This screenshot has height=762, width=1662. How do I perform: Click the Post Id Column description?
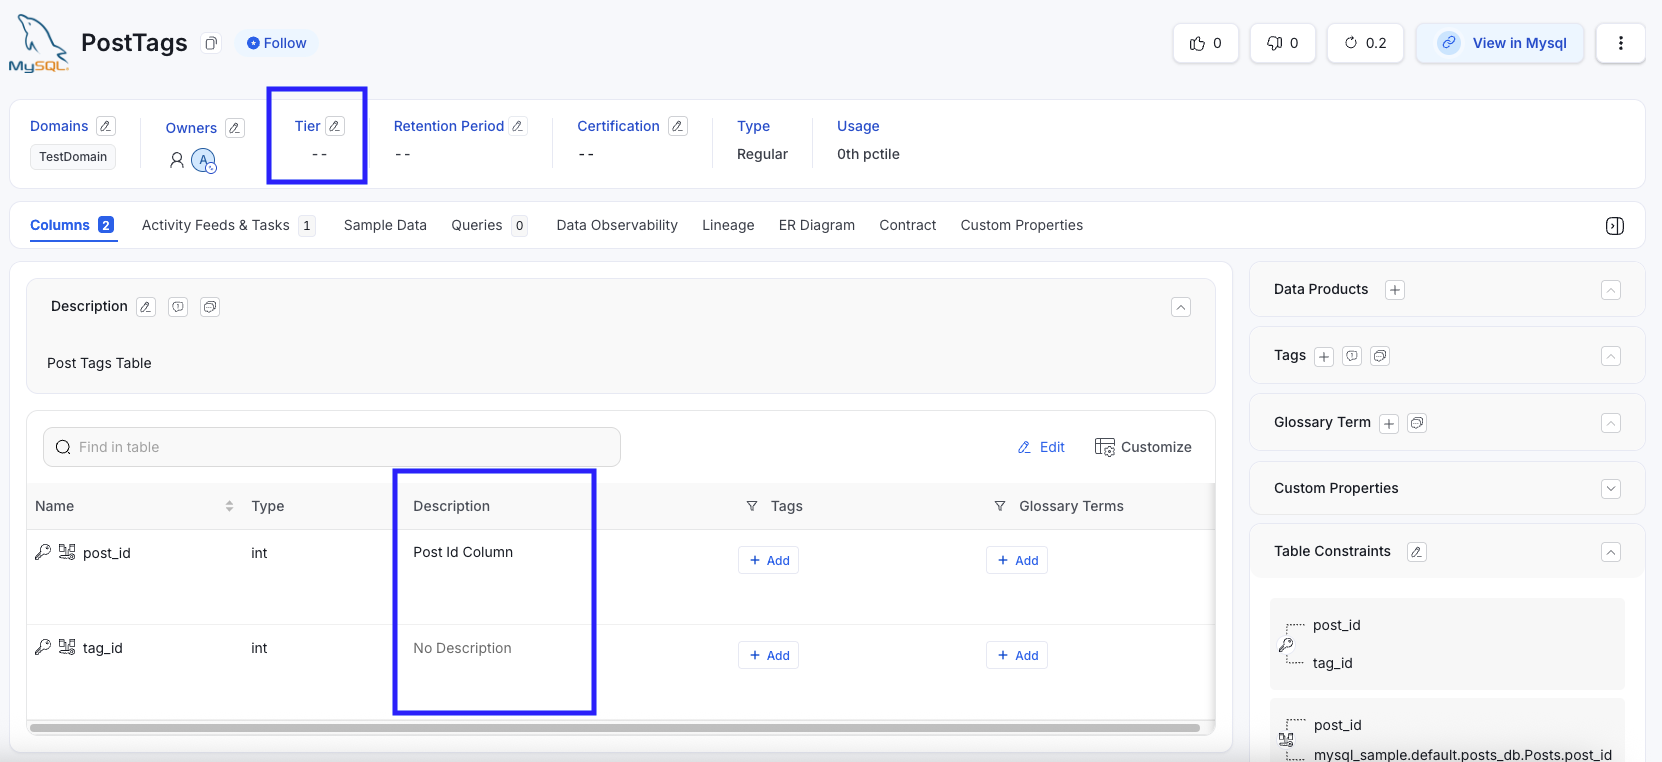coord(463,552)
